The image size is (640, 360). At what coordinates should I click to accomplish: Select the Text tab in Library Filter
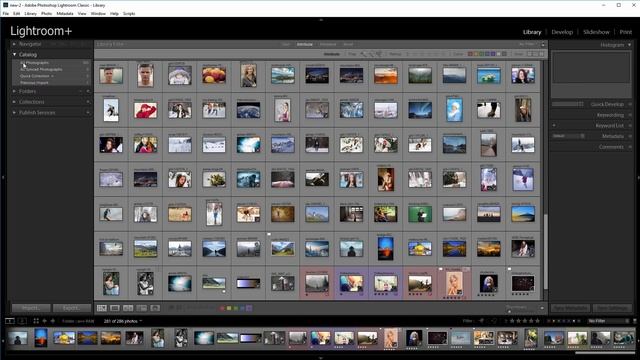click(x=286, y=44)
